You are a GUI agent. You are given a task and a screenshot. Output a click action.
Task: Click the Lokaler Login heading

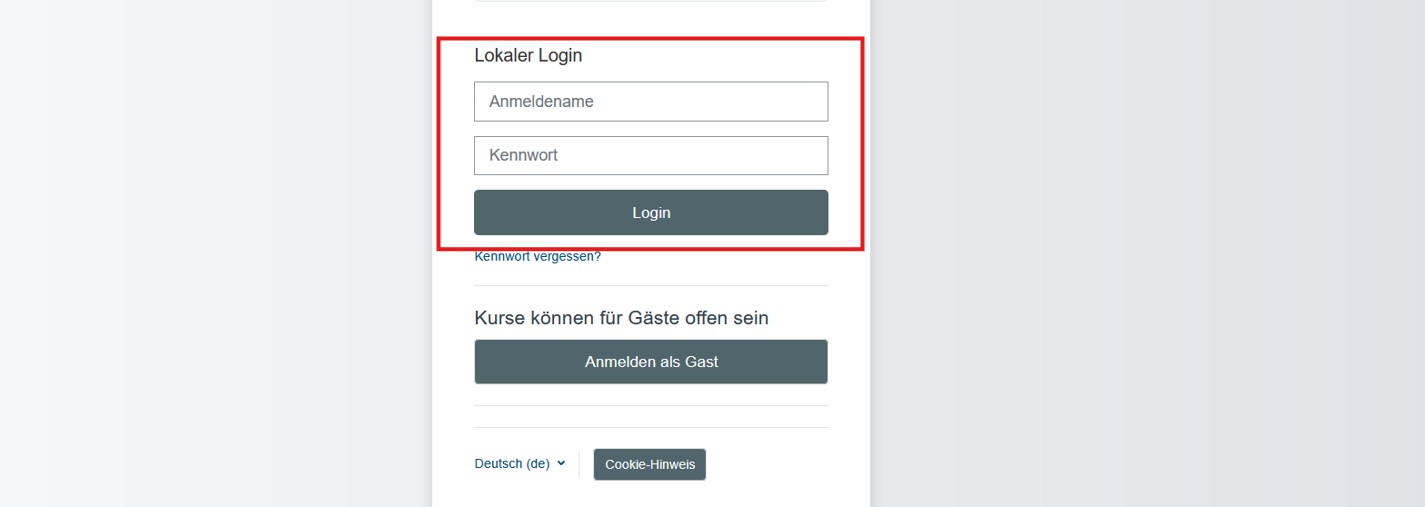coord(528,55)
